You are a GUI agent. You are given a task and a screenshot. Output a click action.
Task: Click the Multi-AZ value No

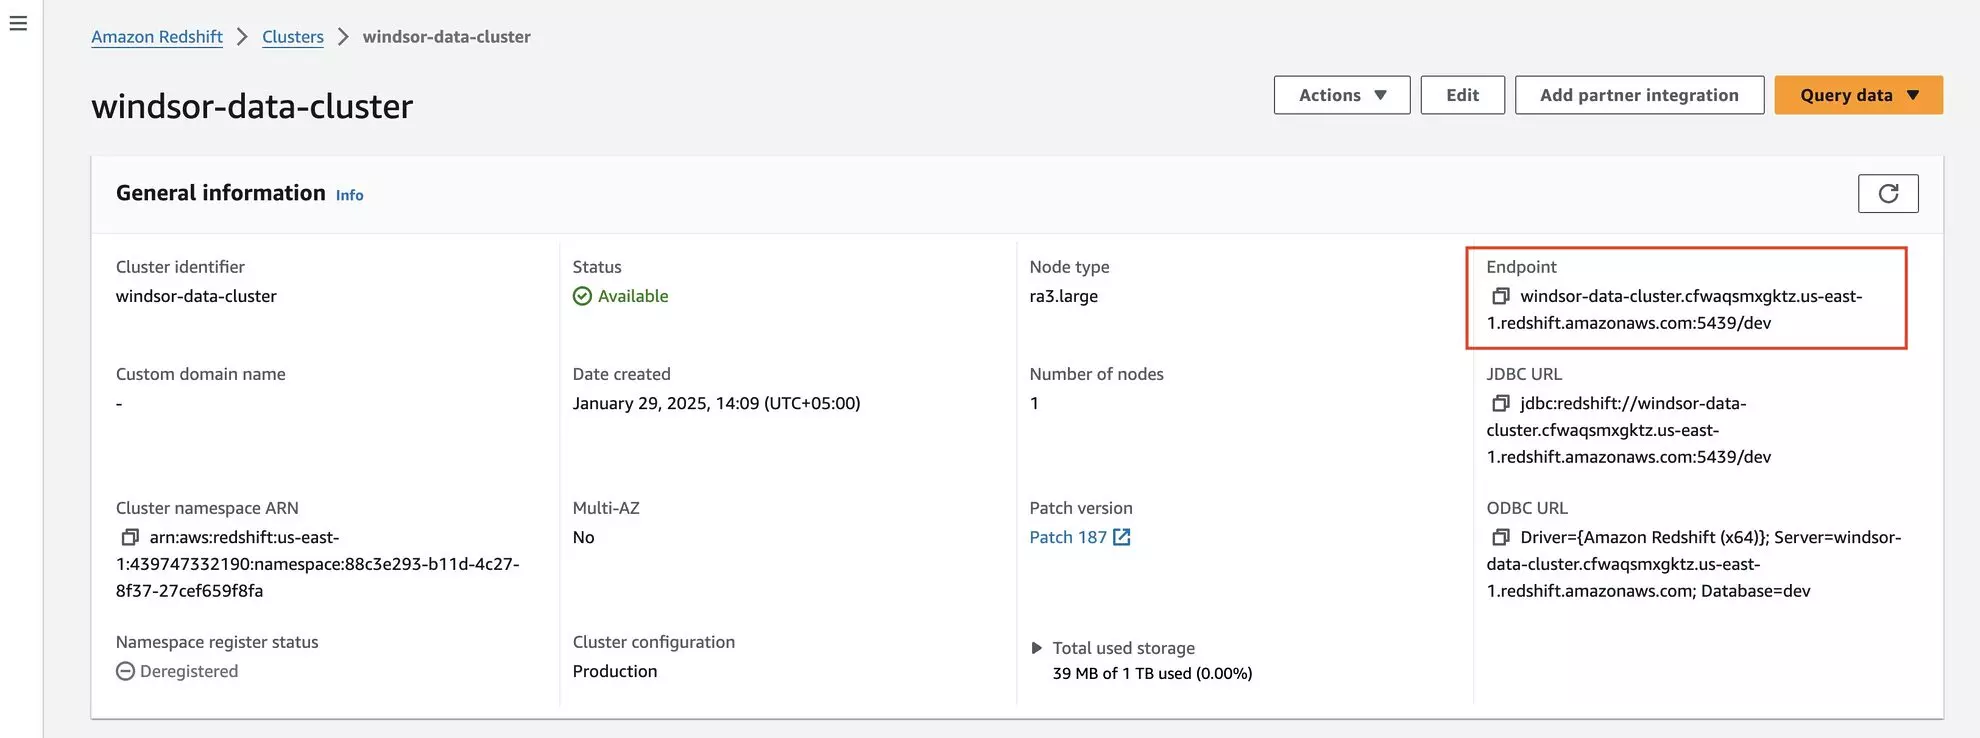584,537
